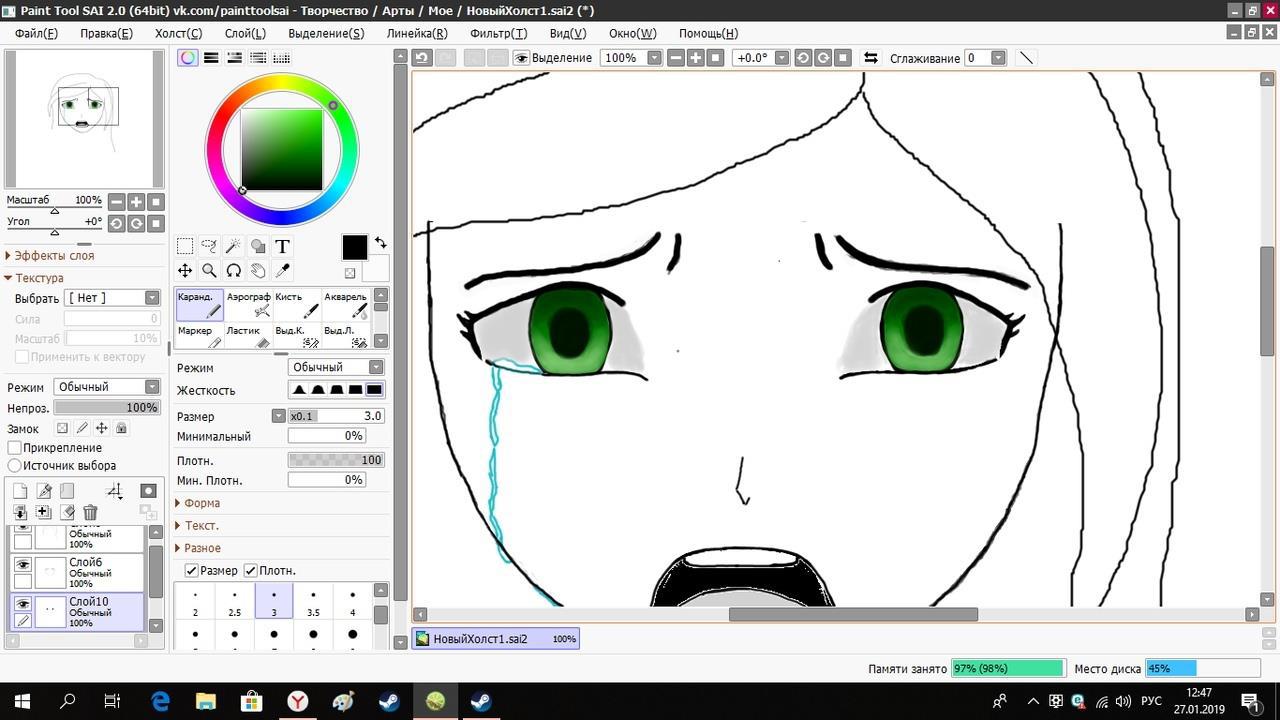Select the Источник выбора radio option

tap(15, 466)
